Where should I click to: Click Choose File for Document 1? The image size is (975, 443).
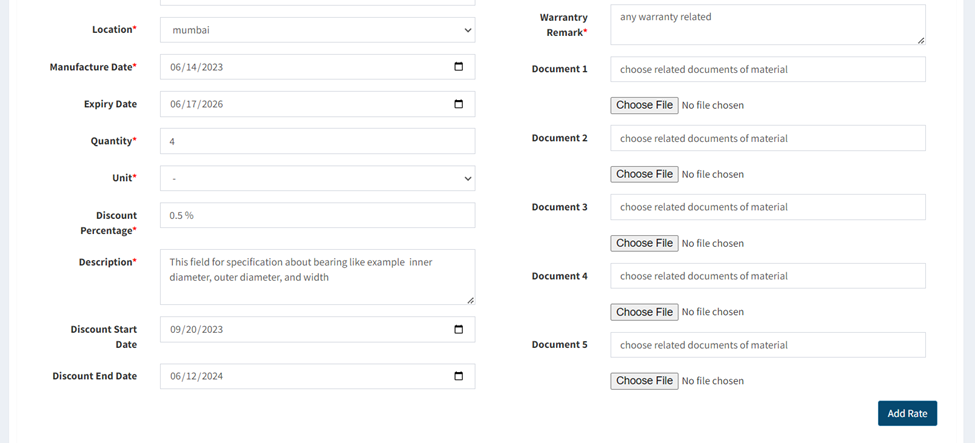644,105
